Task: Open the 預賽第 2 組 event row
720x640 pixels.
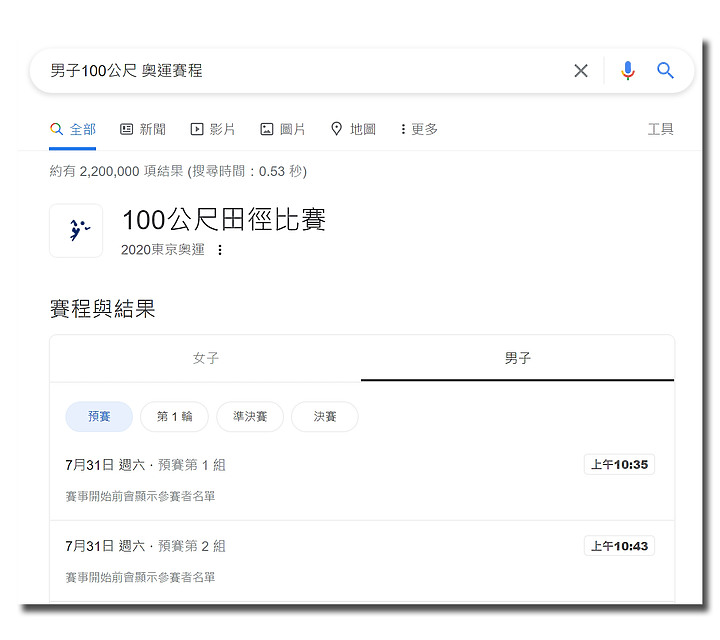Action: pyautogui.click(x=362, y=561)
